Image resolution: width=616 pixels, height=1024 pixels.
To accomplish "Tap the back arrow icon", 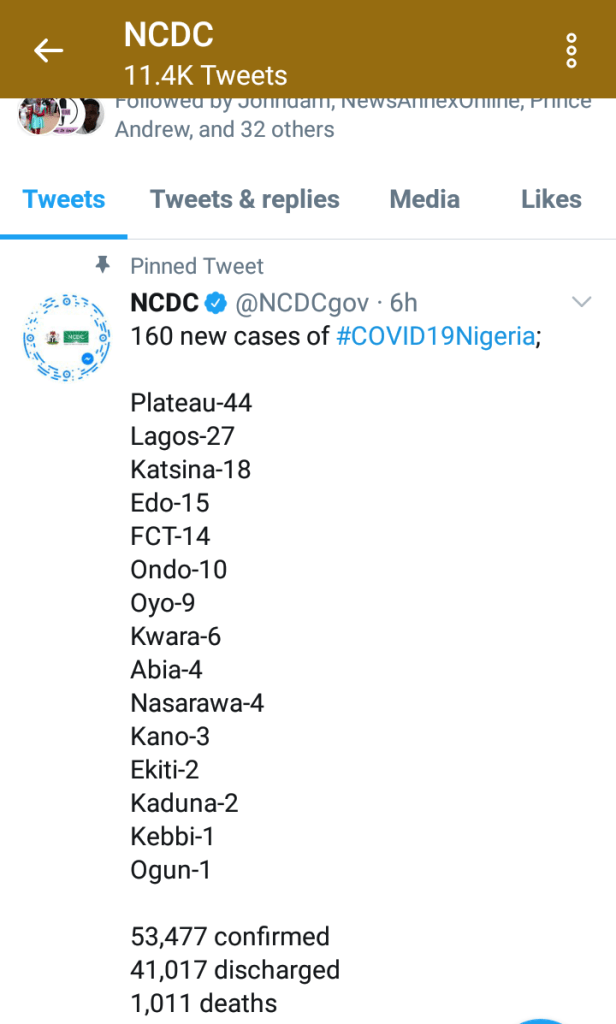I will click(x=48, y=50).
